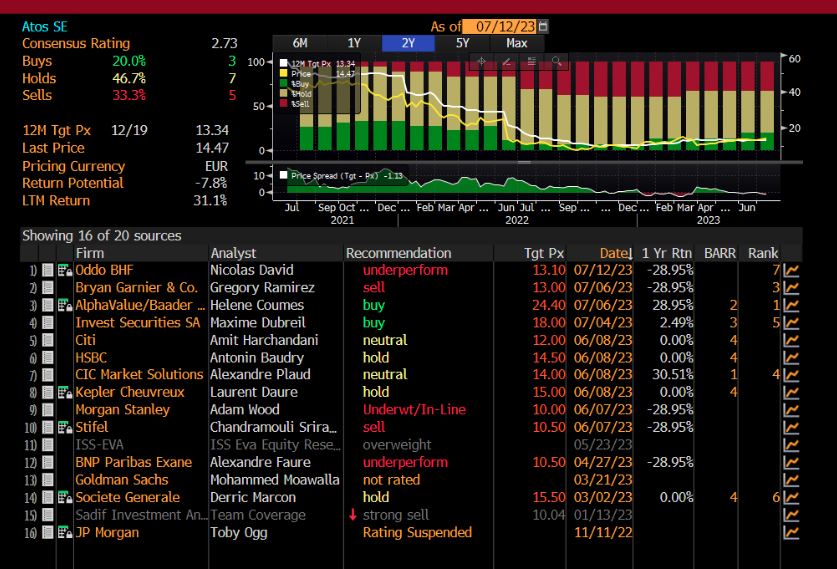Open the rating chart icon for AlphaValue/Baader

point(791,306)
